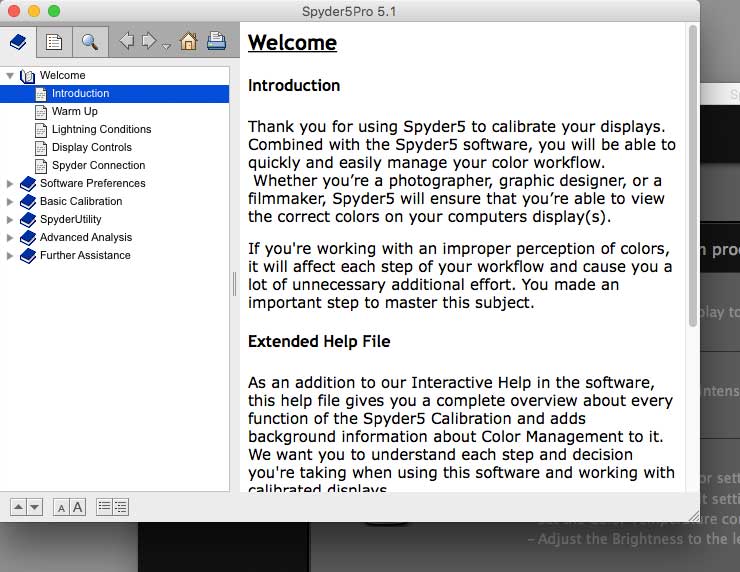The width and height of the screenshot is (740, 572).
Task: Open the Warm Up topic
Action: click(x=75, y=111)
